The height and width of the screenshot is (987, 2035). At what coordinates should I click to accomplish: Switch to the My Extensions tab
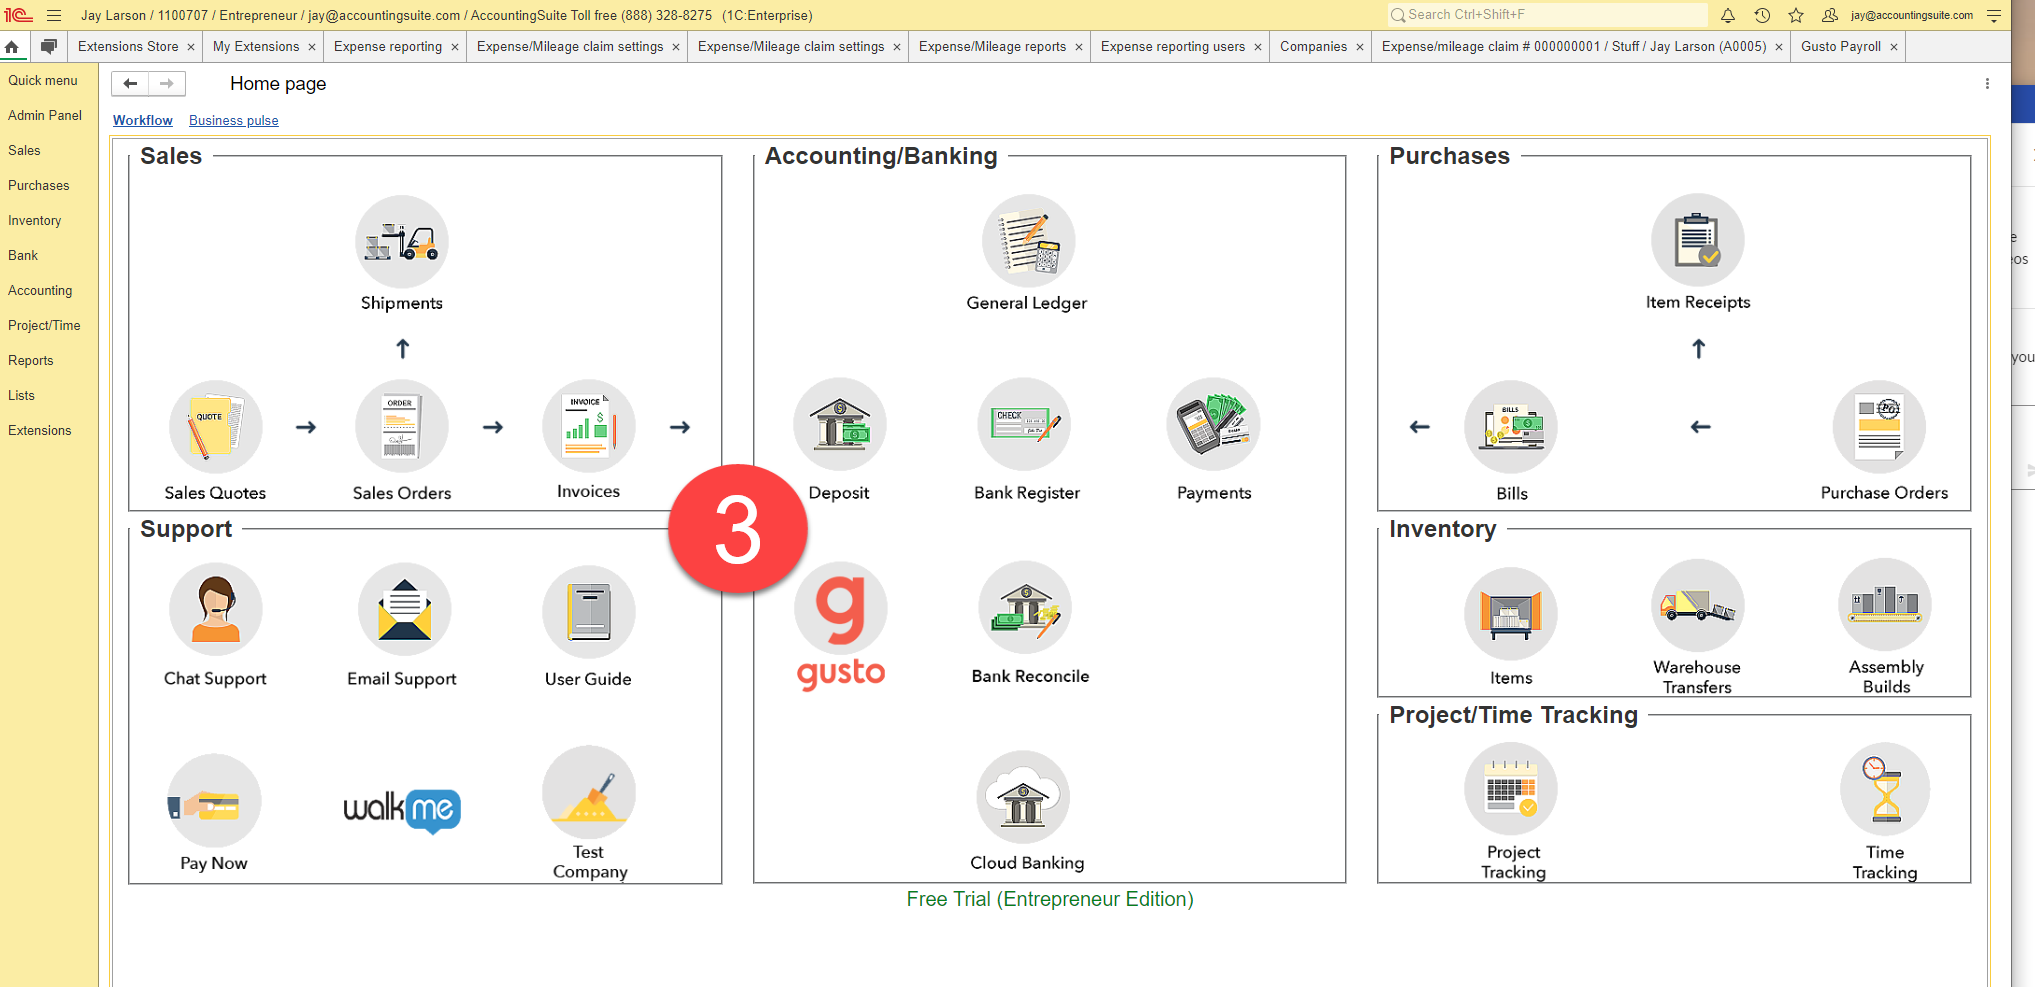(256, 47)
